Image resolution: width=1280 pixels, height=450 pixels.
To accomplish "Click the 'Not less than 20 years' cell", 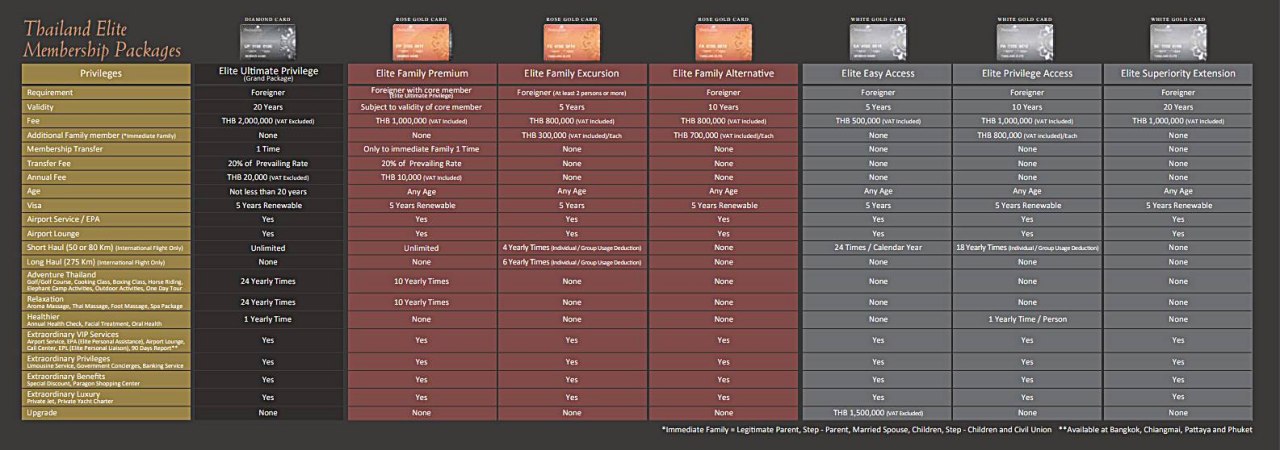I will click(268, 191).
